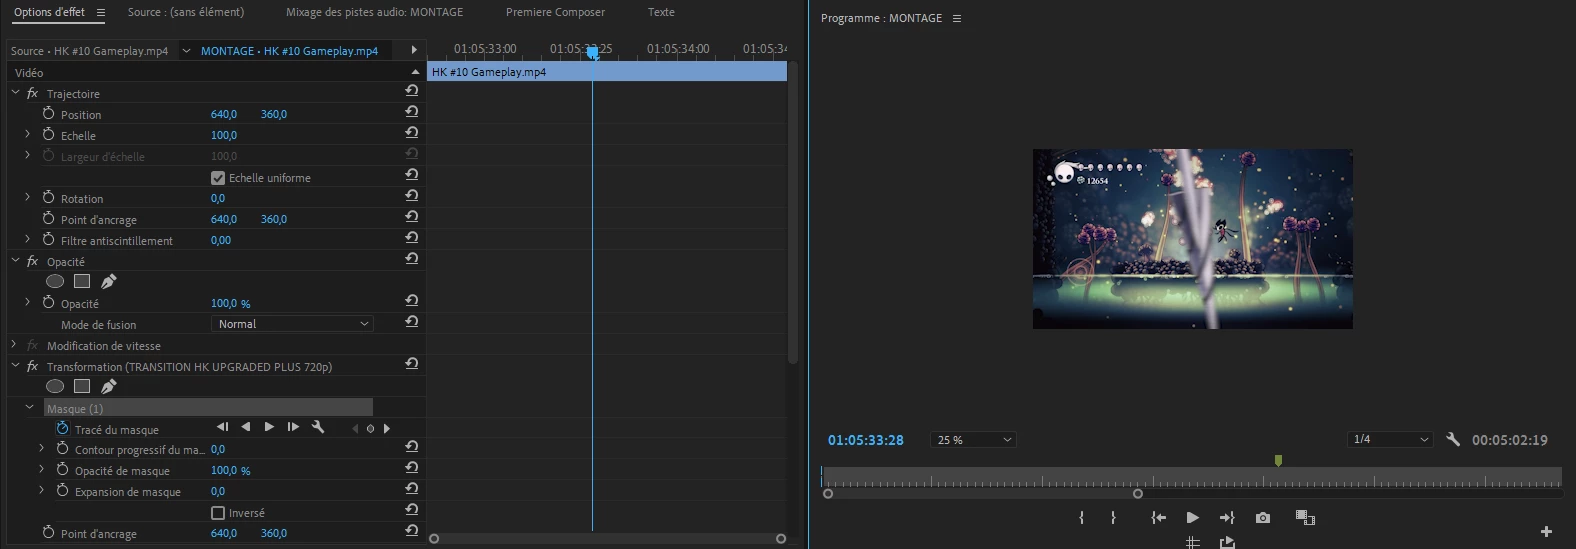The height and width of the screenshot is (549, 1576).
Task: Select pen mask tool under Opacité
Action: 109,282
